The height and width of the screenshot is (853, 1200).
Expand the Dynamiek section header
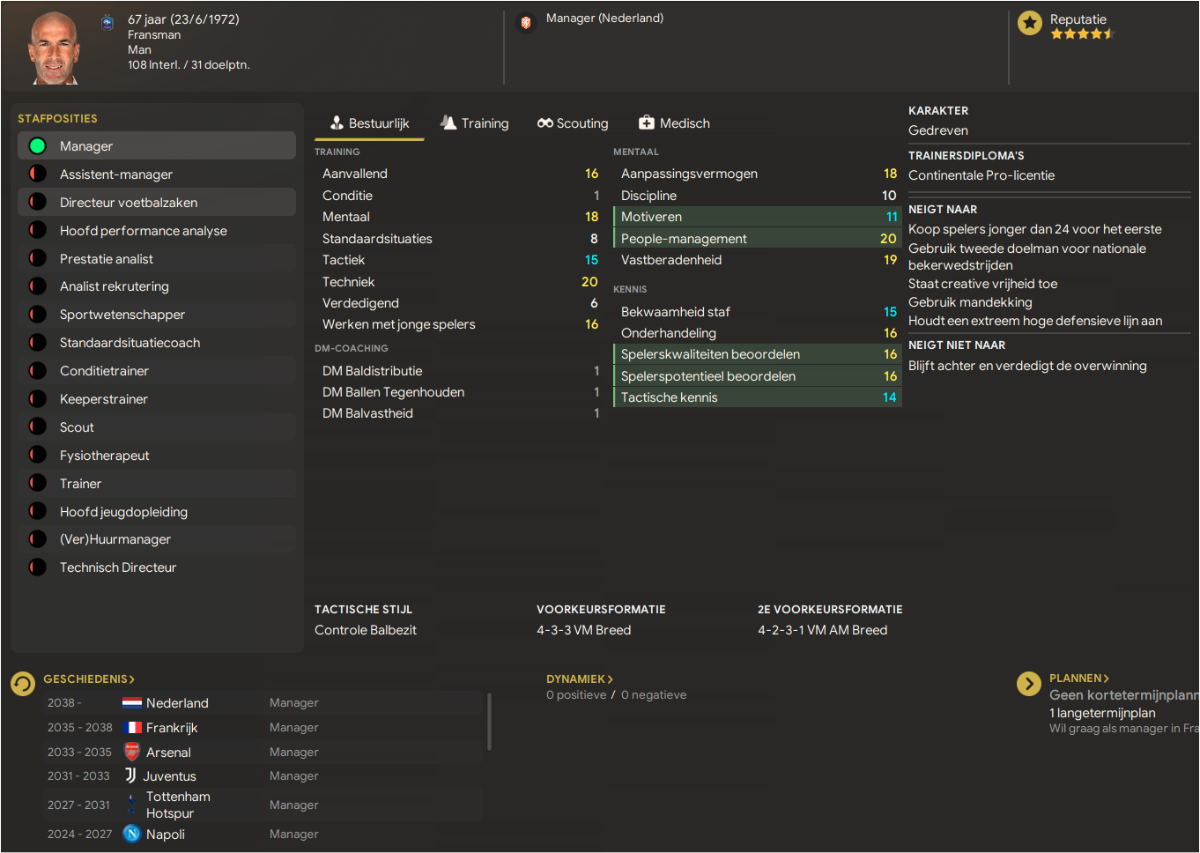coord(580,679)
